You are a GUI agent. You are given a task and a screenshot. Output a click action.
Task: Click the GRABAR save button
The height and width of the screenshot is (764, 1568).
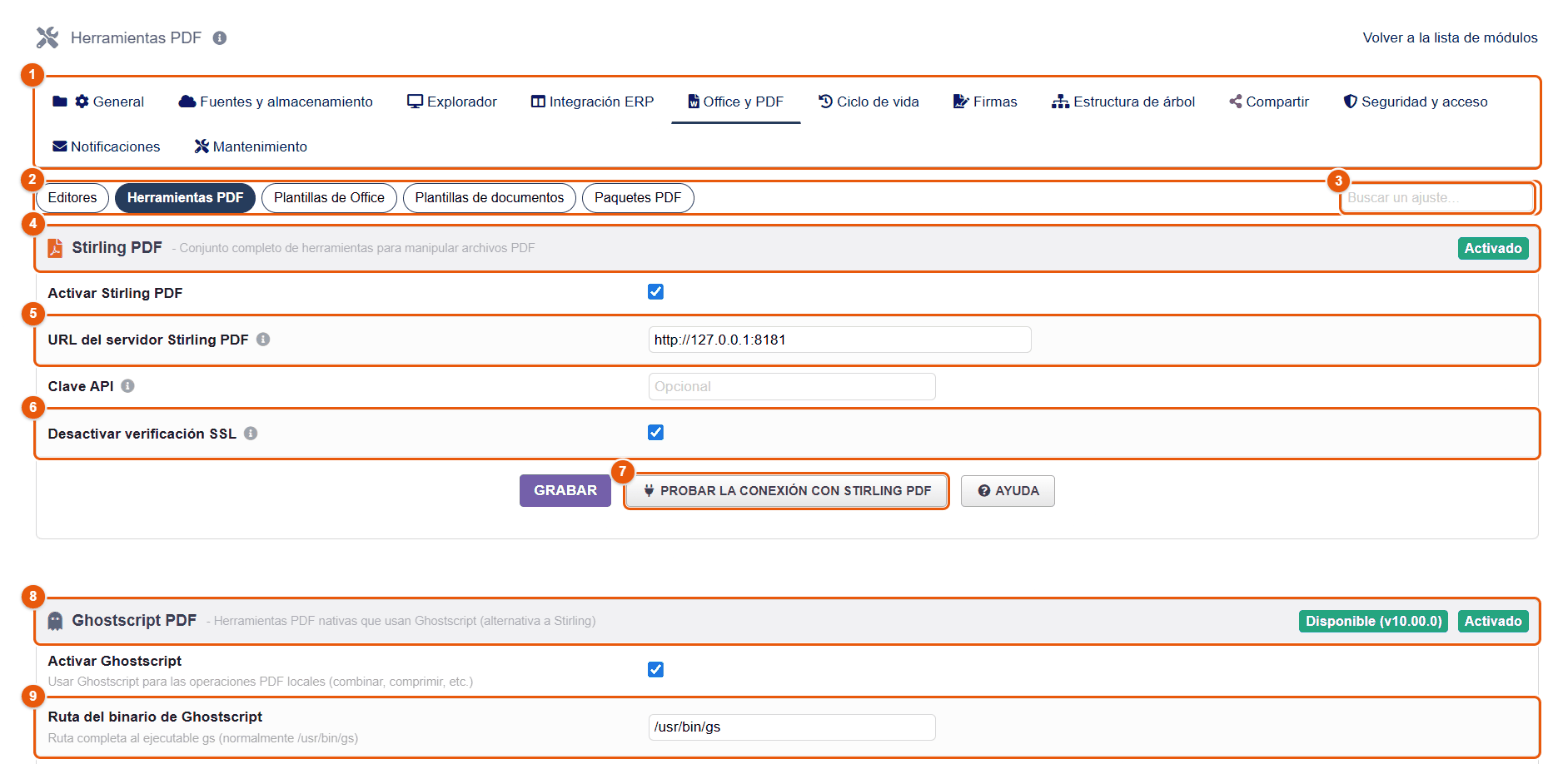565,491
